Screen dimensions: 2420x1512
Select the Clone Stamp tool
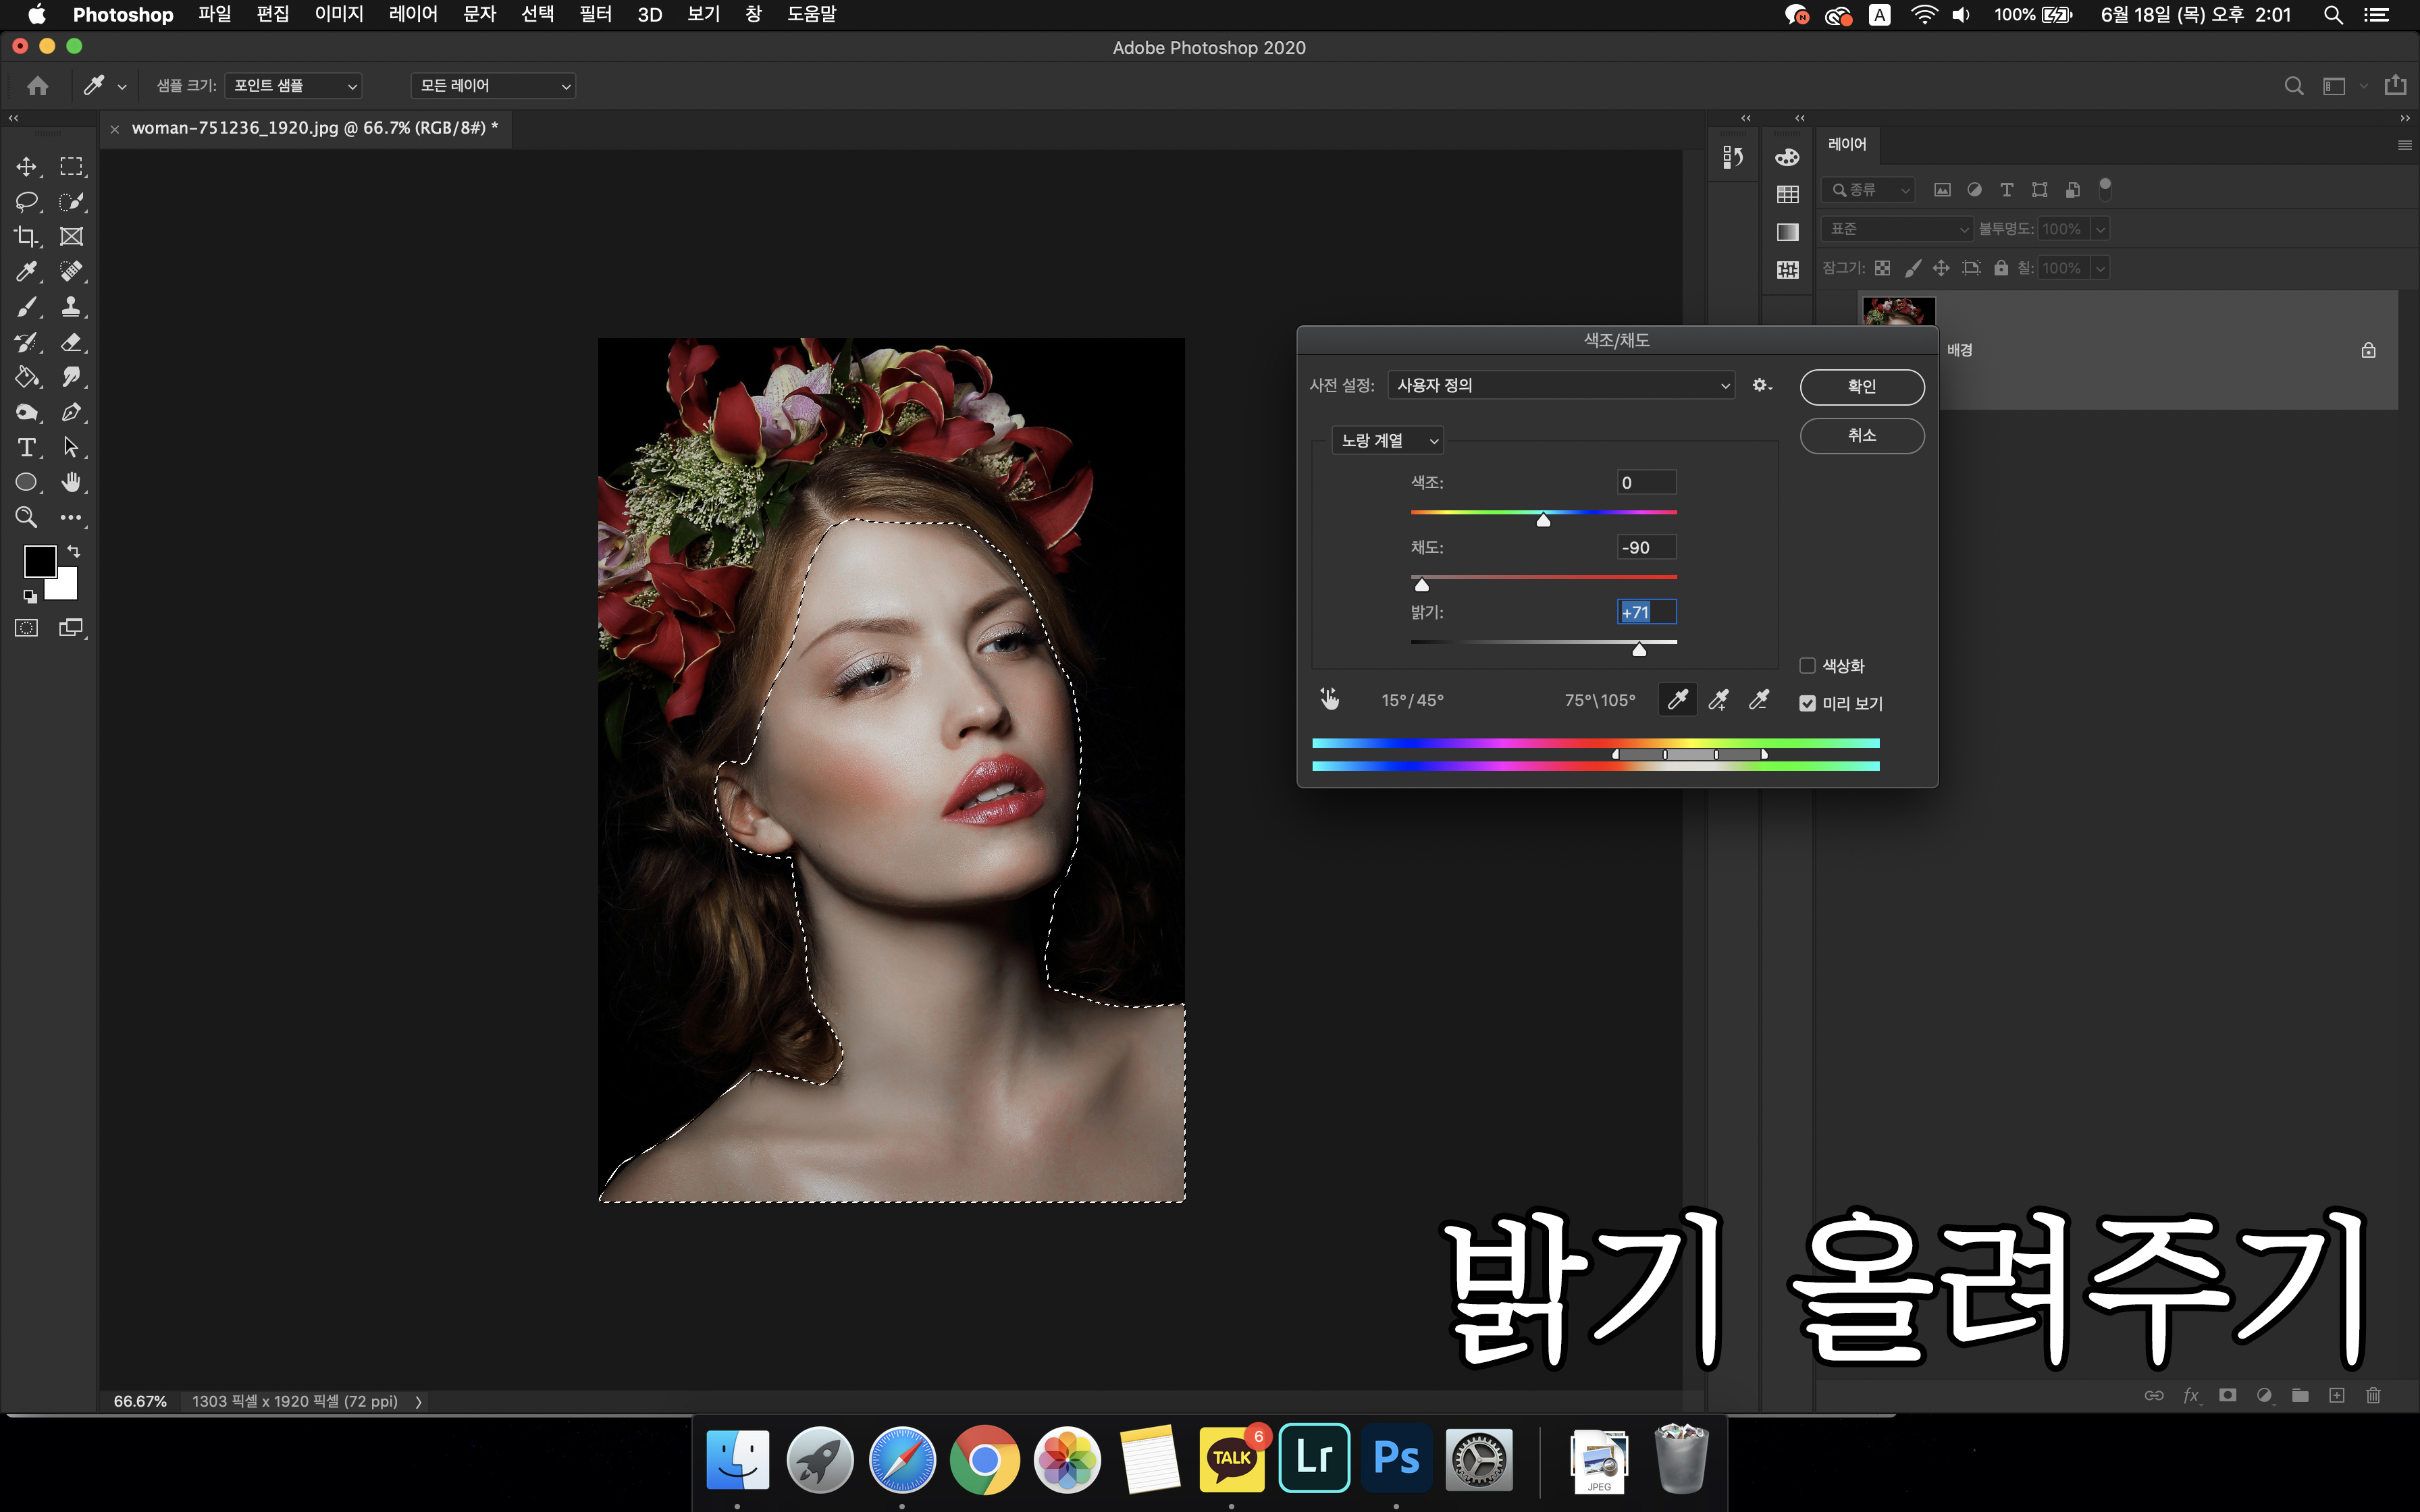point(71,307)
